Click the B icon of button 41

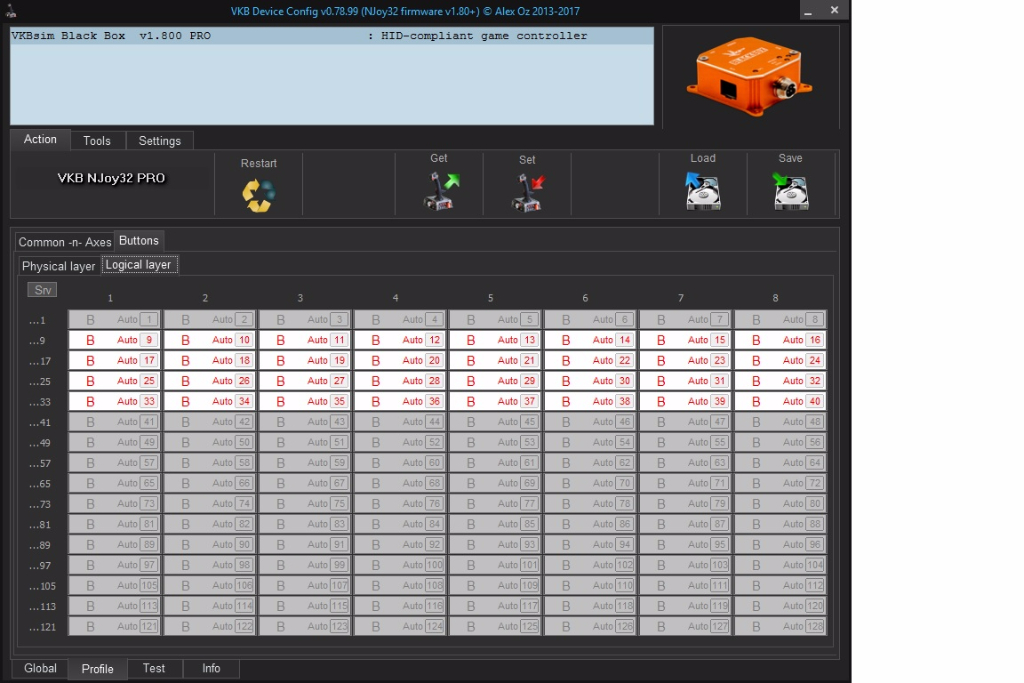(x=90, y=422)
